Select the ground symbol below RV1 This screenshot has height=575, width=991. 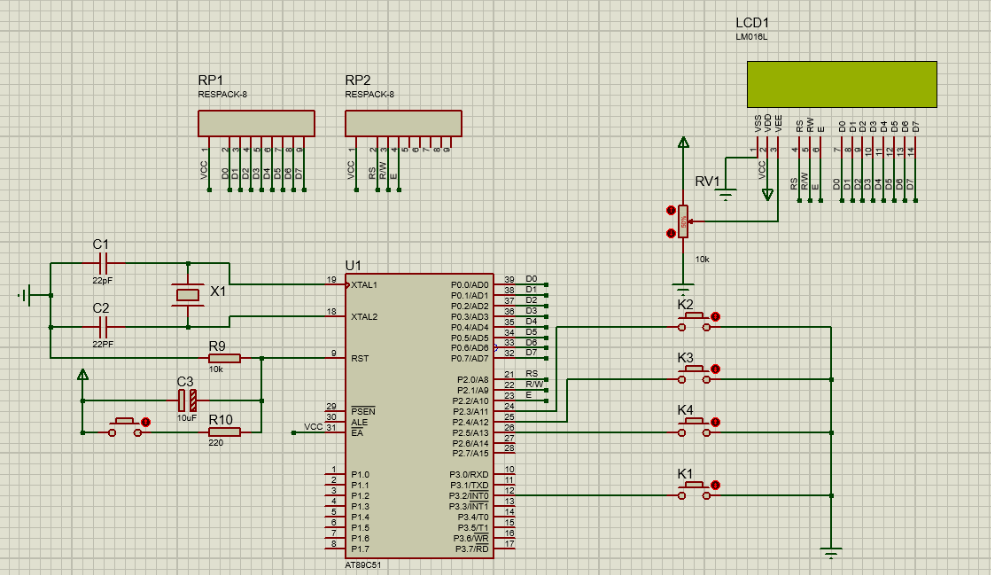[x=683, y=288]
